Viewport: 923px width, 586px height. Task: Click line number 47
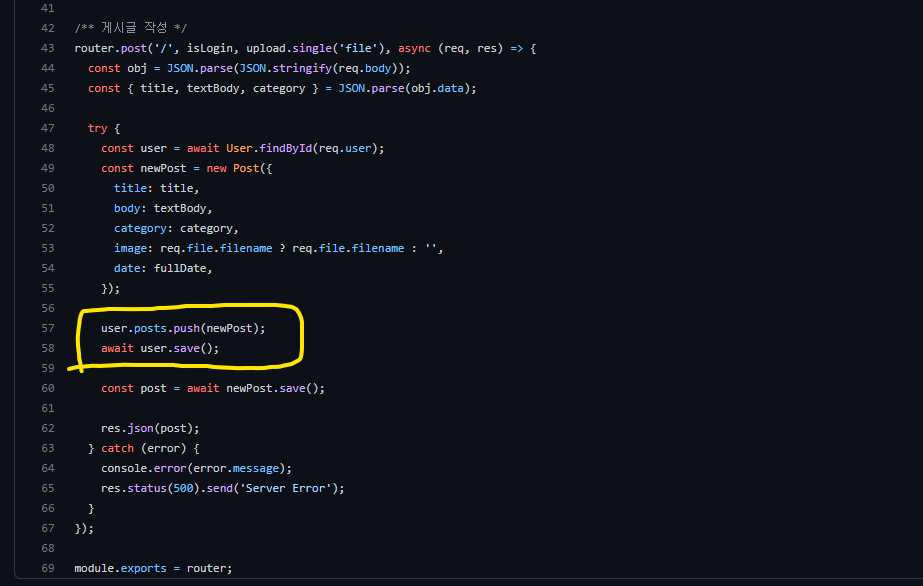48,128
